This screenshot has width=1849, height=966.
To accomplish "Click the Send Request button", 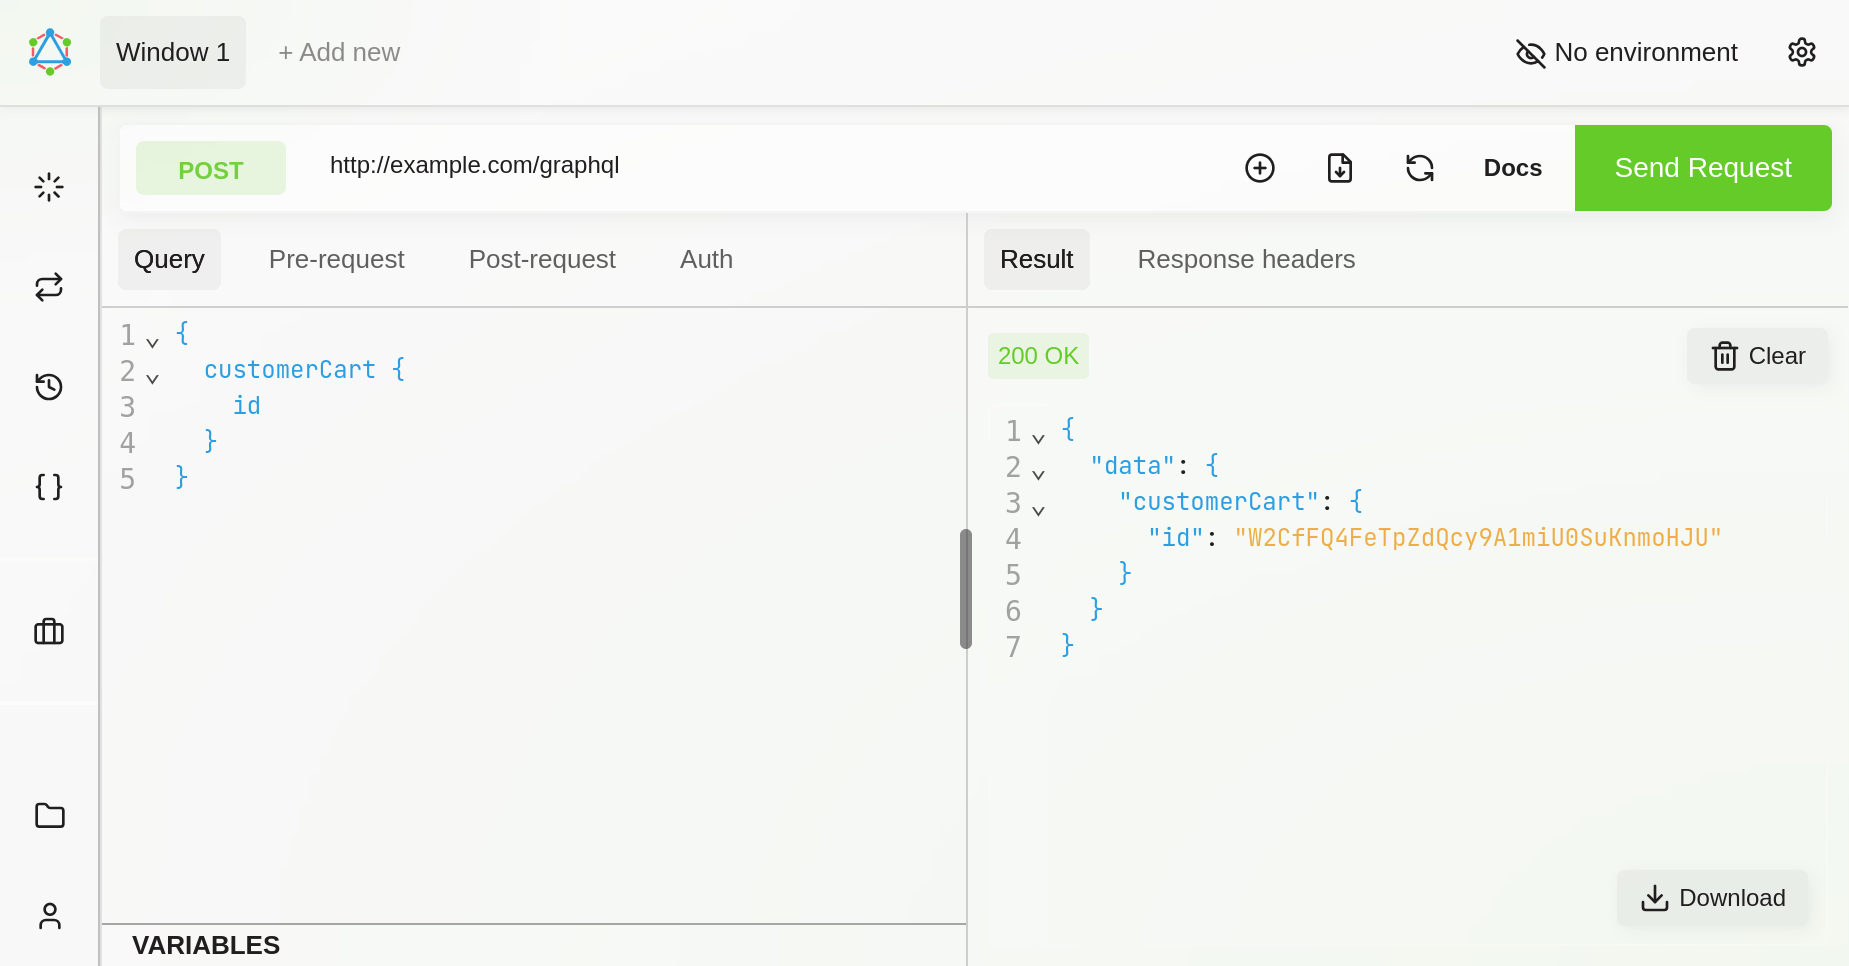I will [1702, 168].
